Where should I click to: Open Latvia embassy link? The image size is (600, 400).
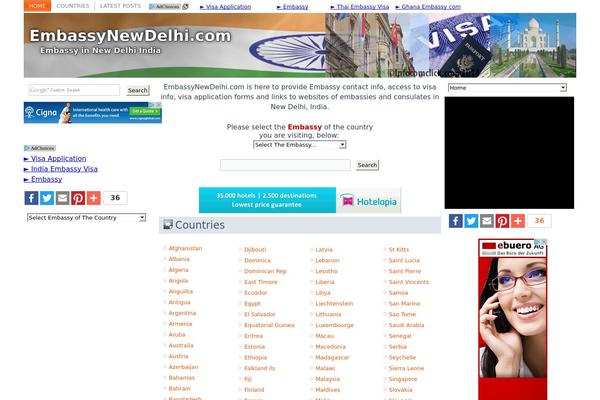pyautogui.click(x=324, y=250)
